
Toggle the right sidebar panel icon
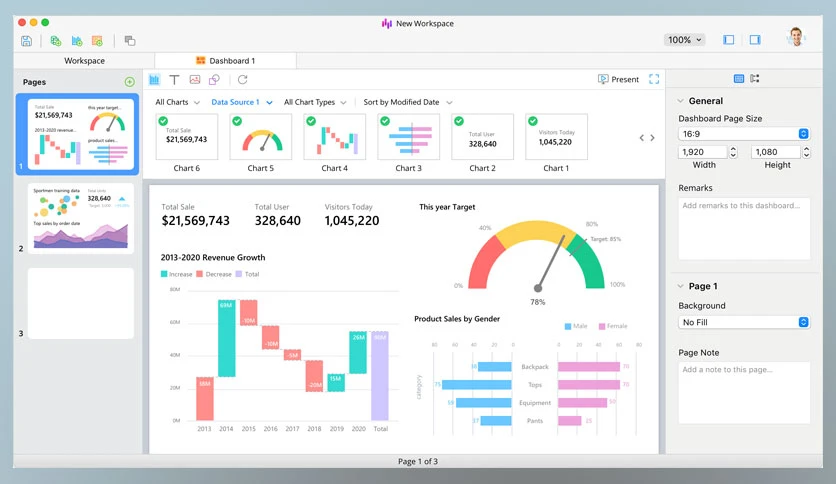pos(755,39)
